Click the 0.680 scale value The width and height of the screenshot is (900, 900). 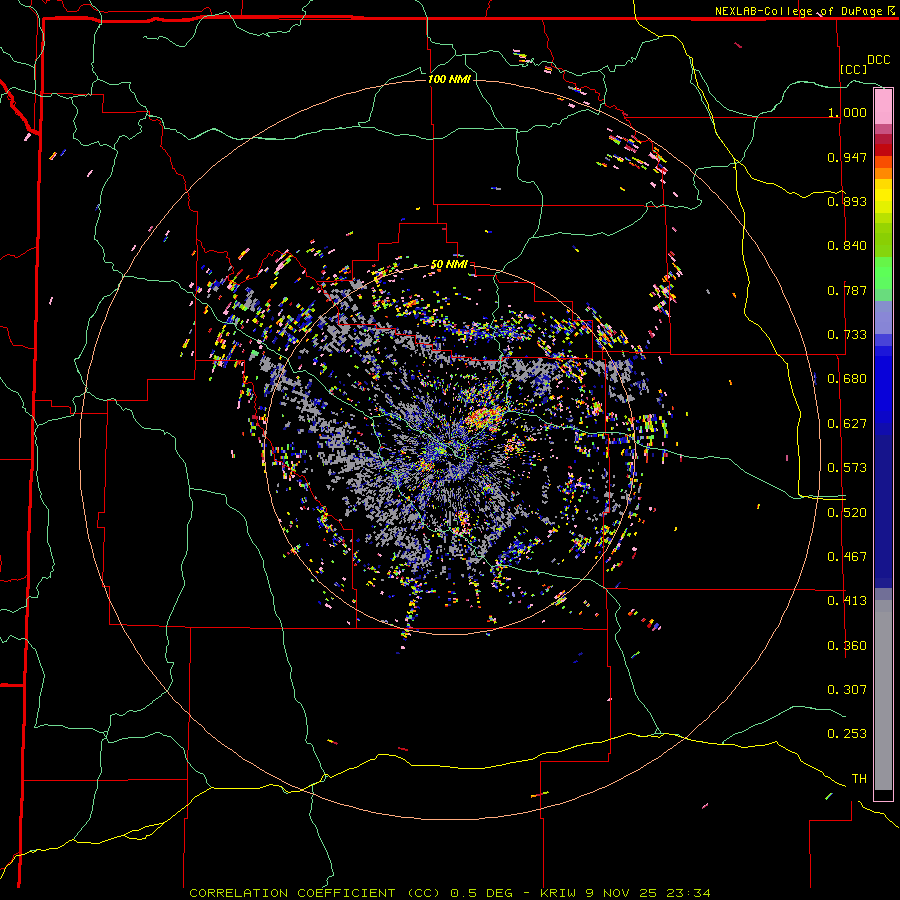[x=847, y=379]
